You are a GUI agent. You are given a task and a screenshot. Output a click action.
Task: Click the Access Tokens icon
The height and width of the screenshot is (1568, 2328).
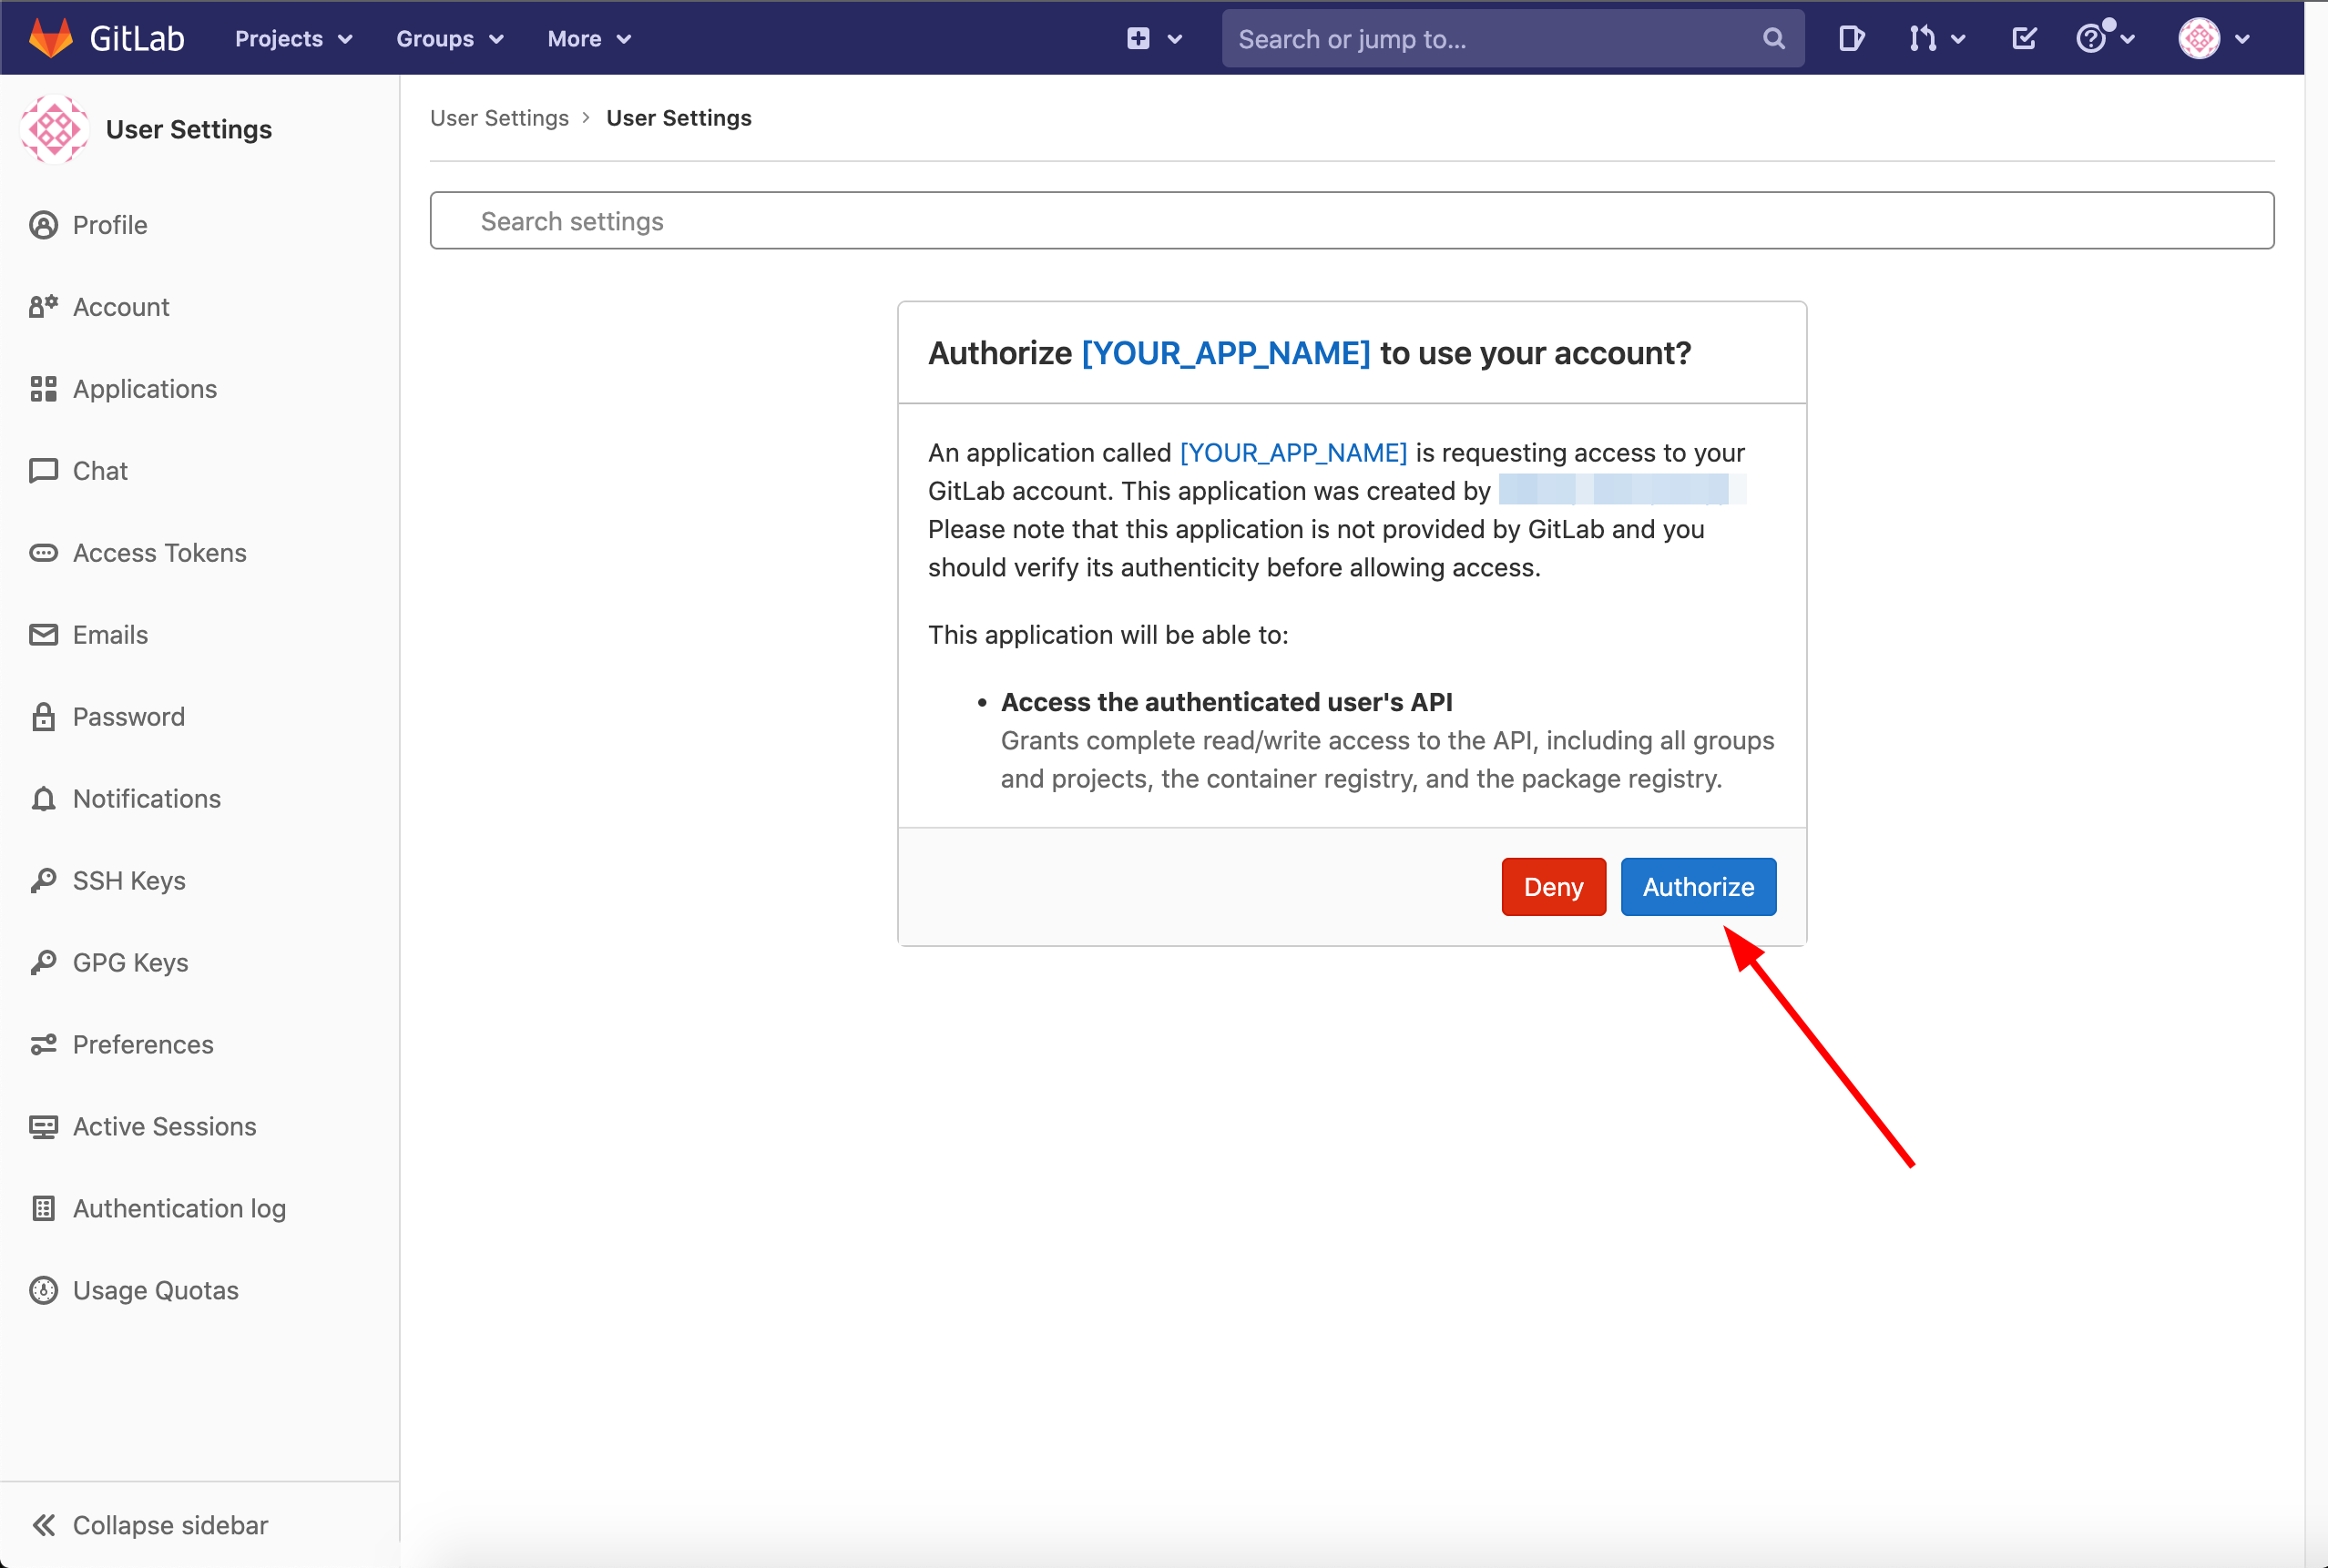click(43, 553)
